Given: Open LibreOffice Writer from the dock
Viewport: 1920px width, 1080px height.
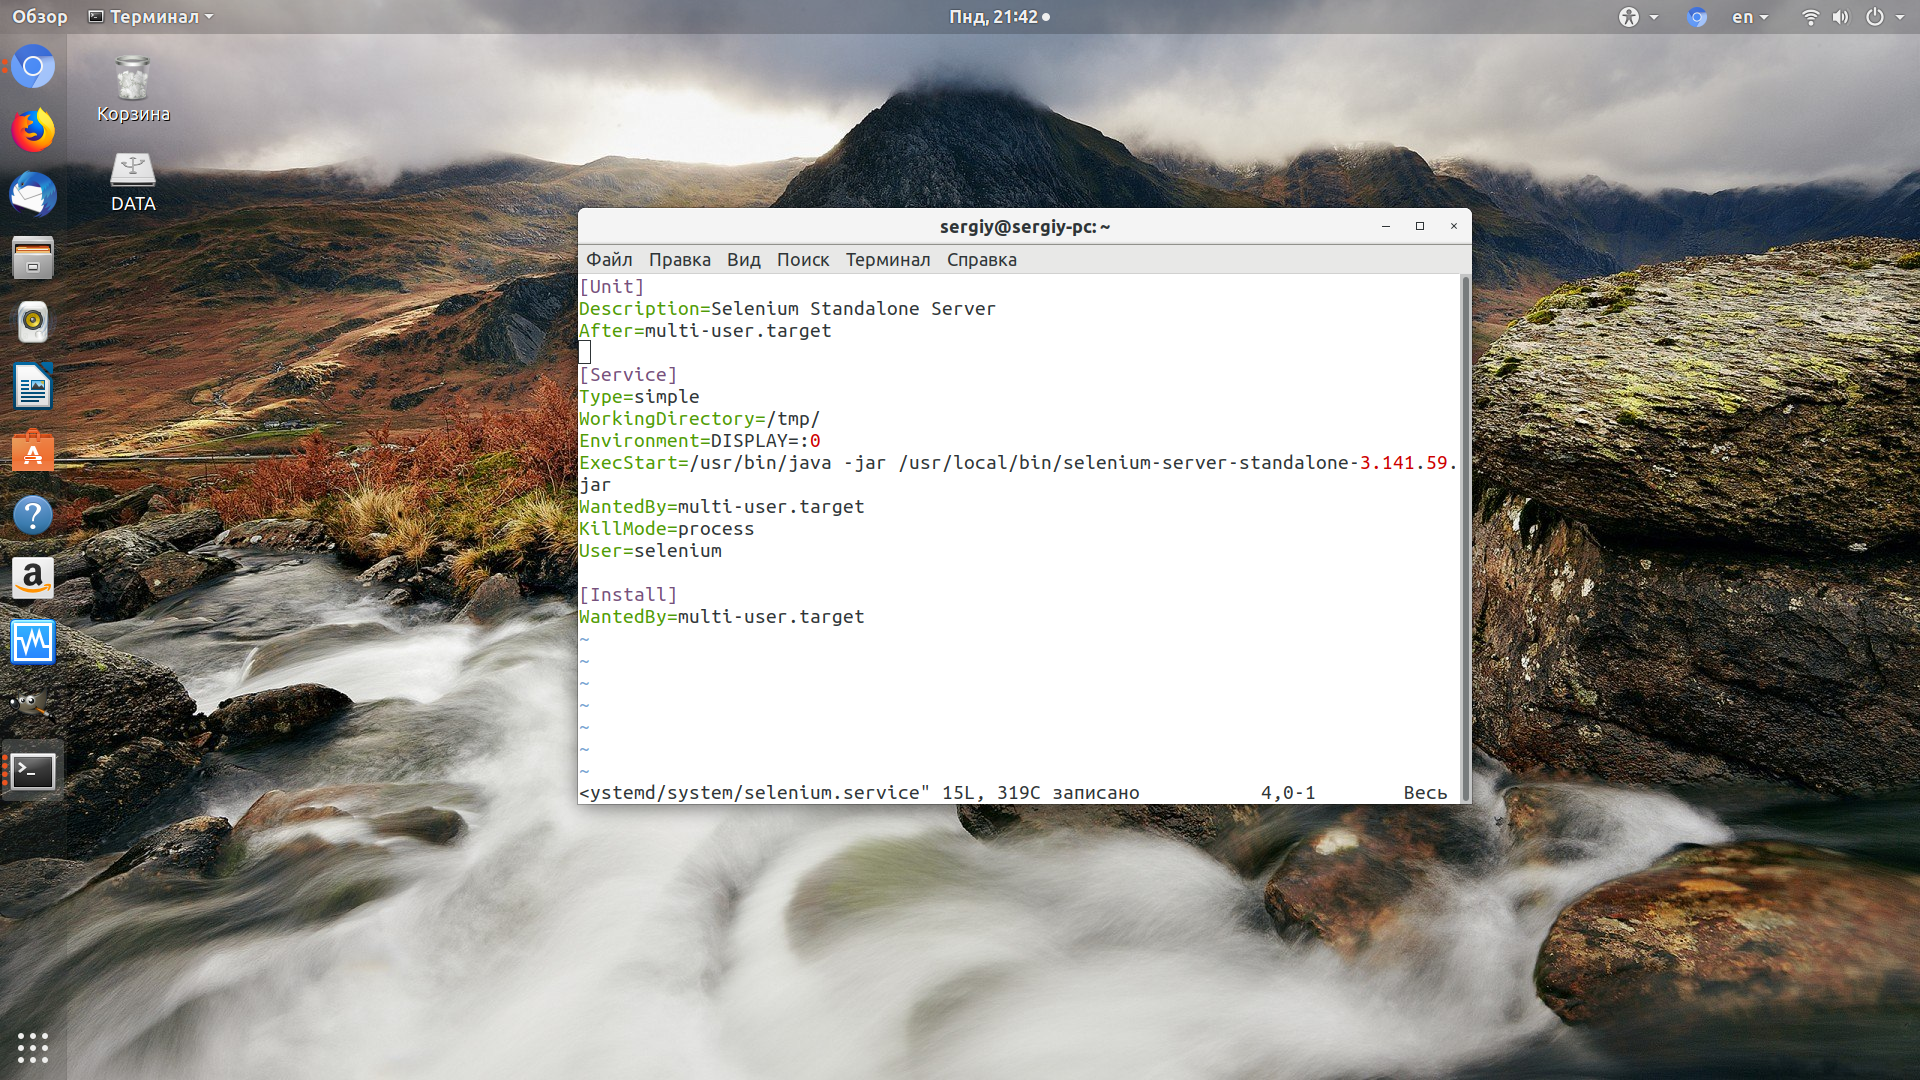Looking at the screenshot, I should pos(33,386).
